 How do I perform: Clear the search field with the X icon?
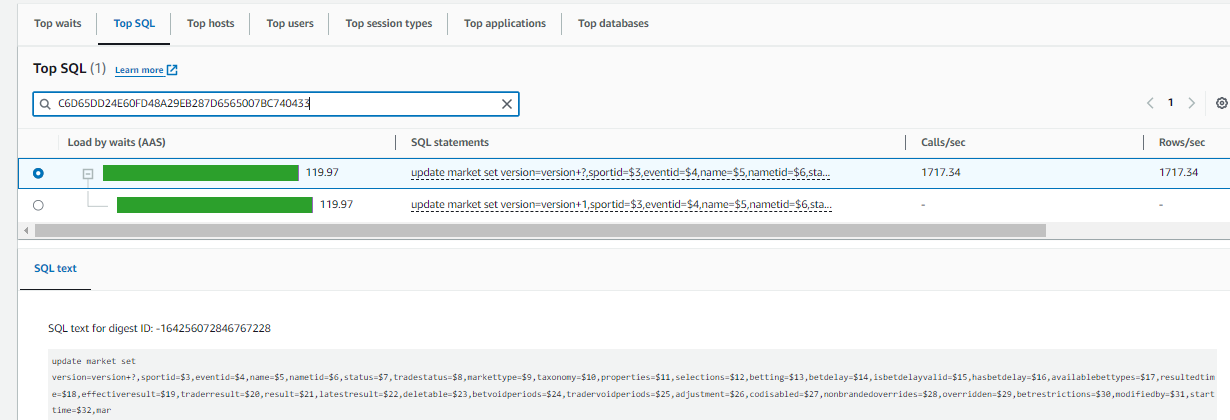click(506, 104)
